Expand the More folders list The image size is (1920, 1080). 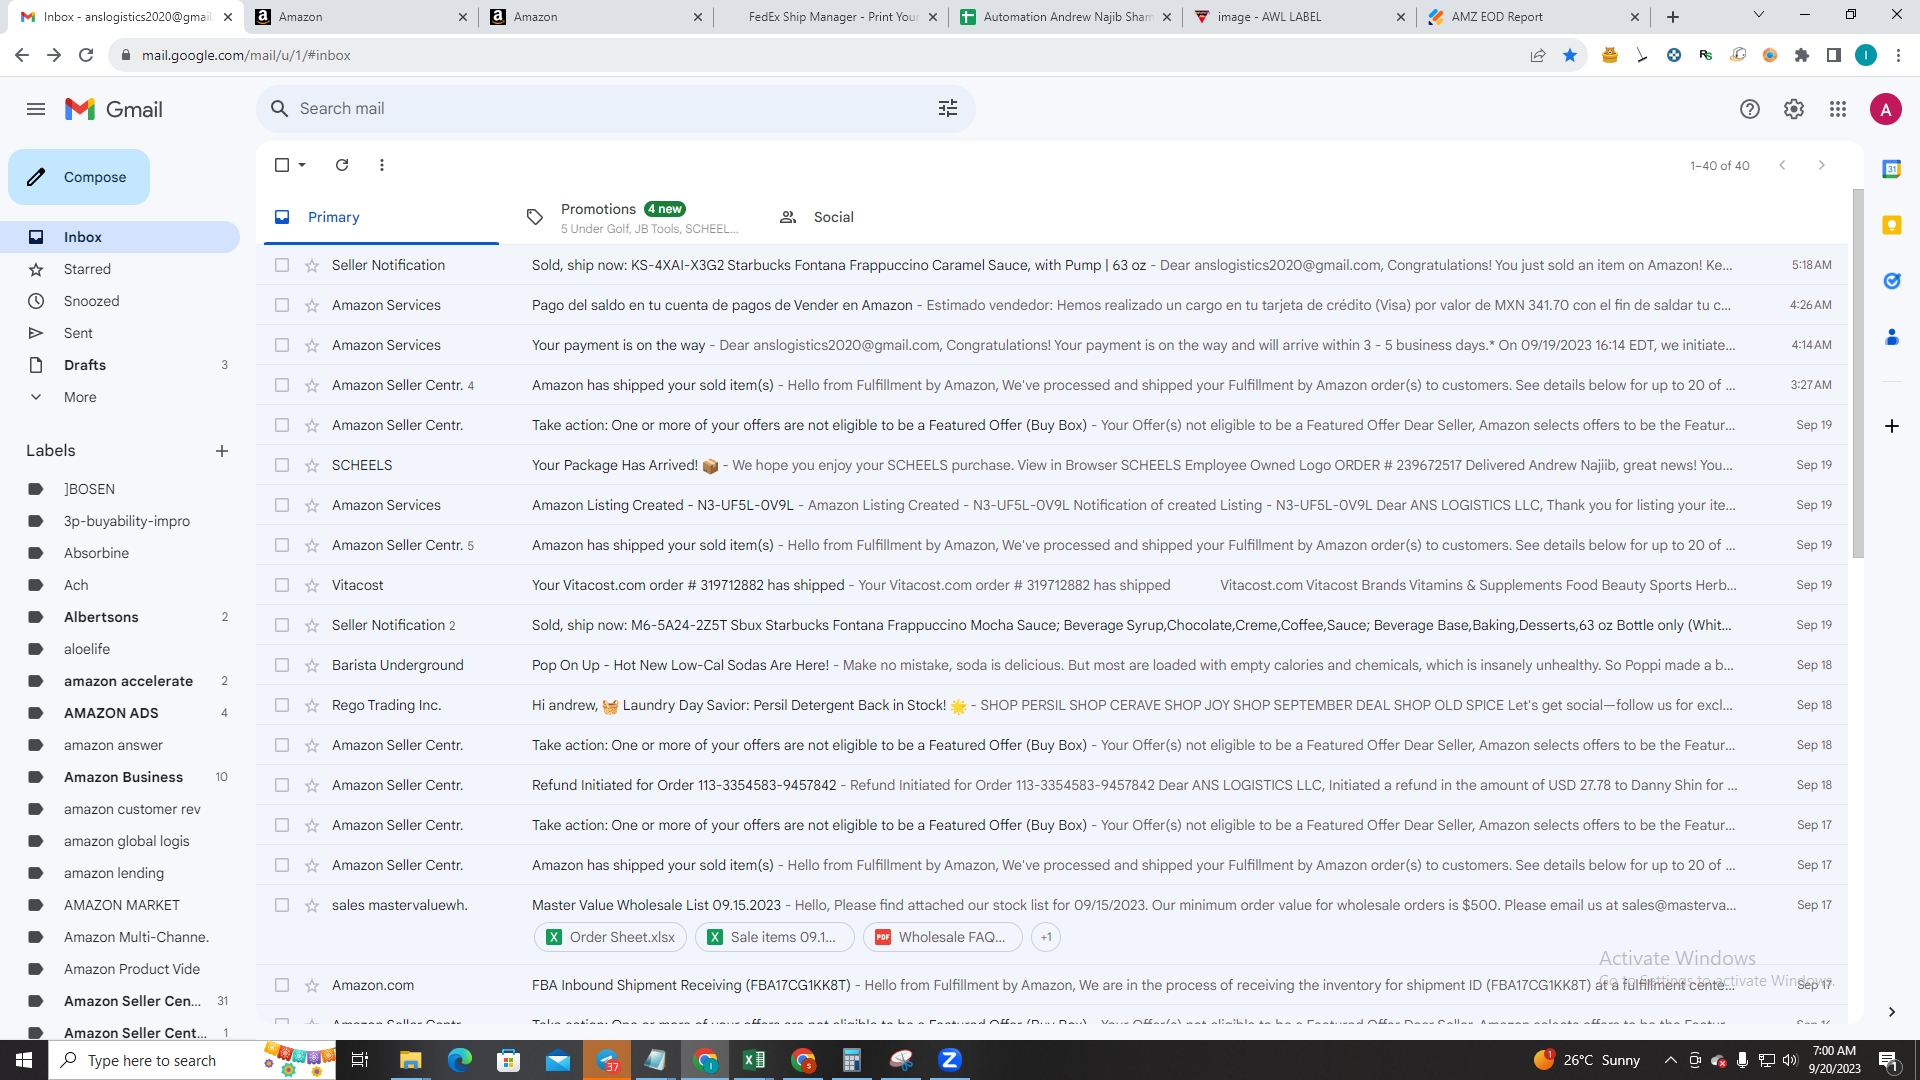tap(120, 397)
